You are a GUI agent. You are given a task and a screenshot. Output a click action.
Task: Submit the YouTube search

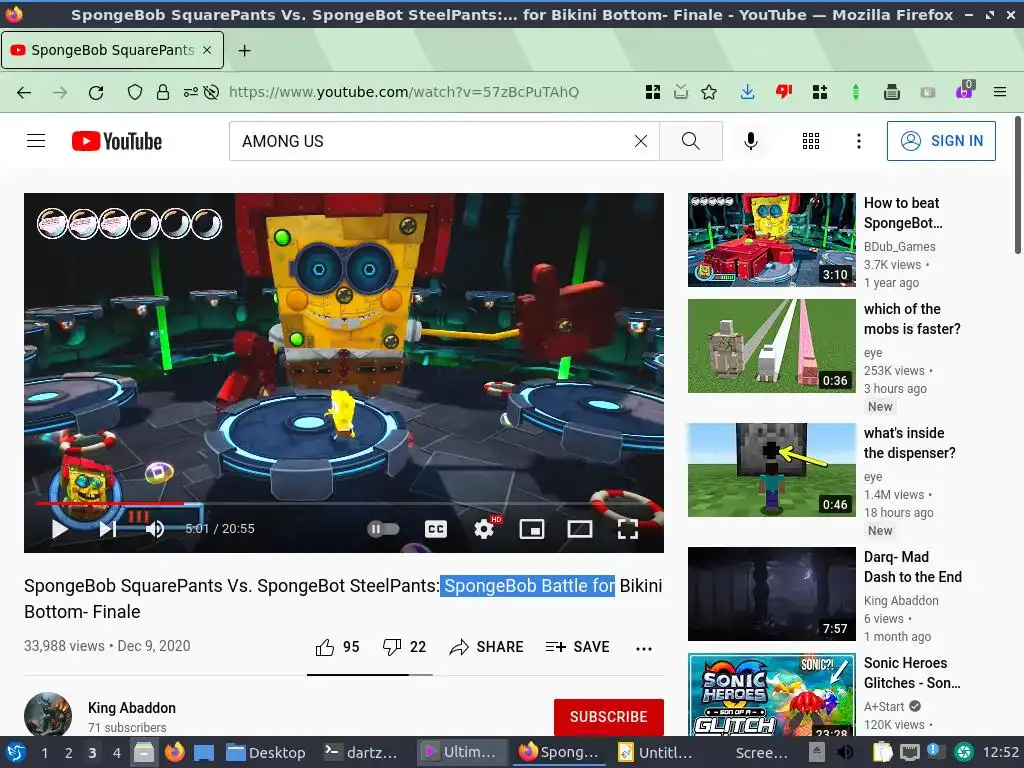click(x=690, y=141)
